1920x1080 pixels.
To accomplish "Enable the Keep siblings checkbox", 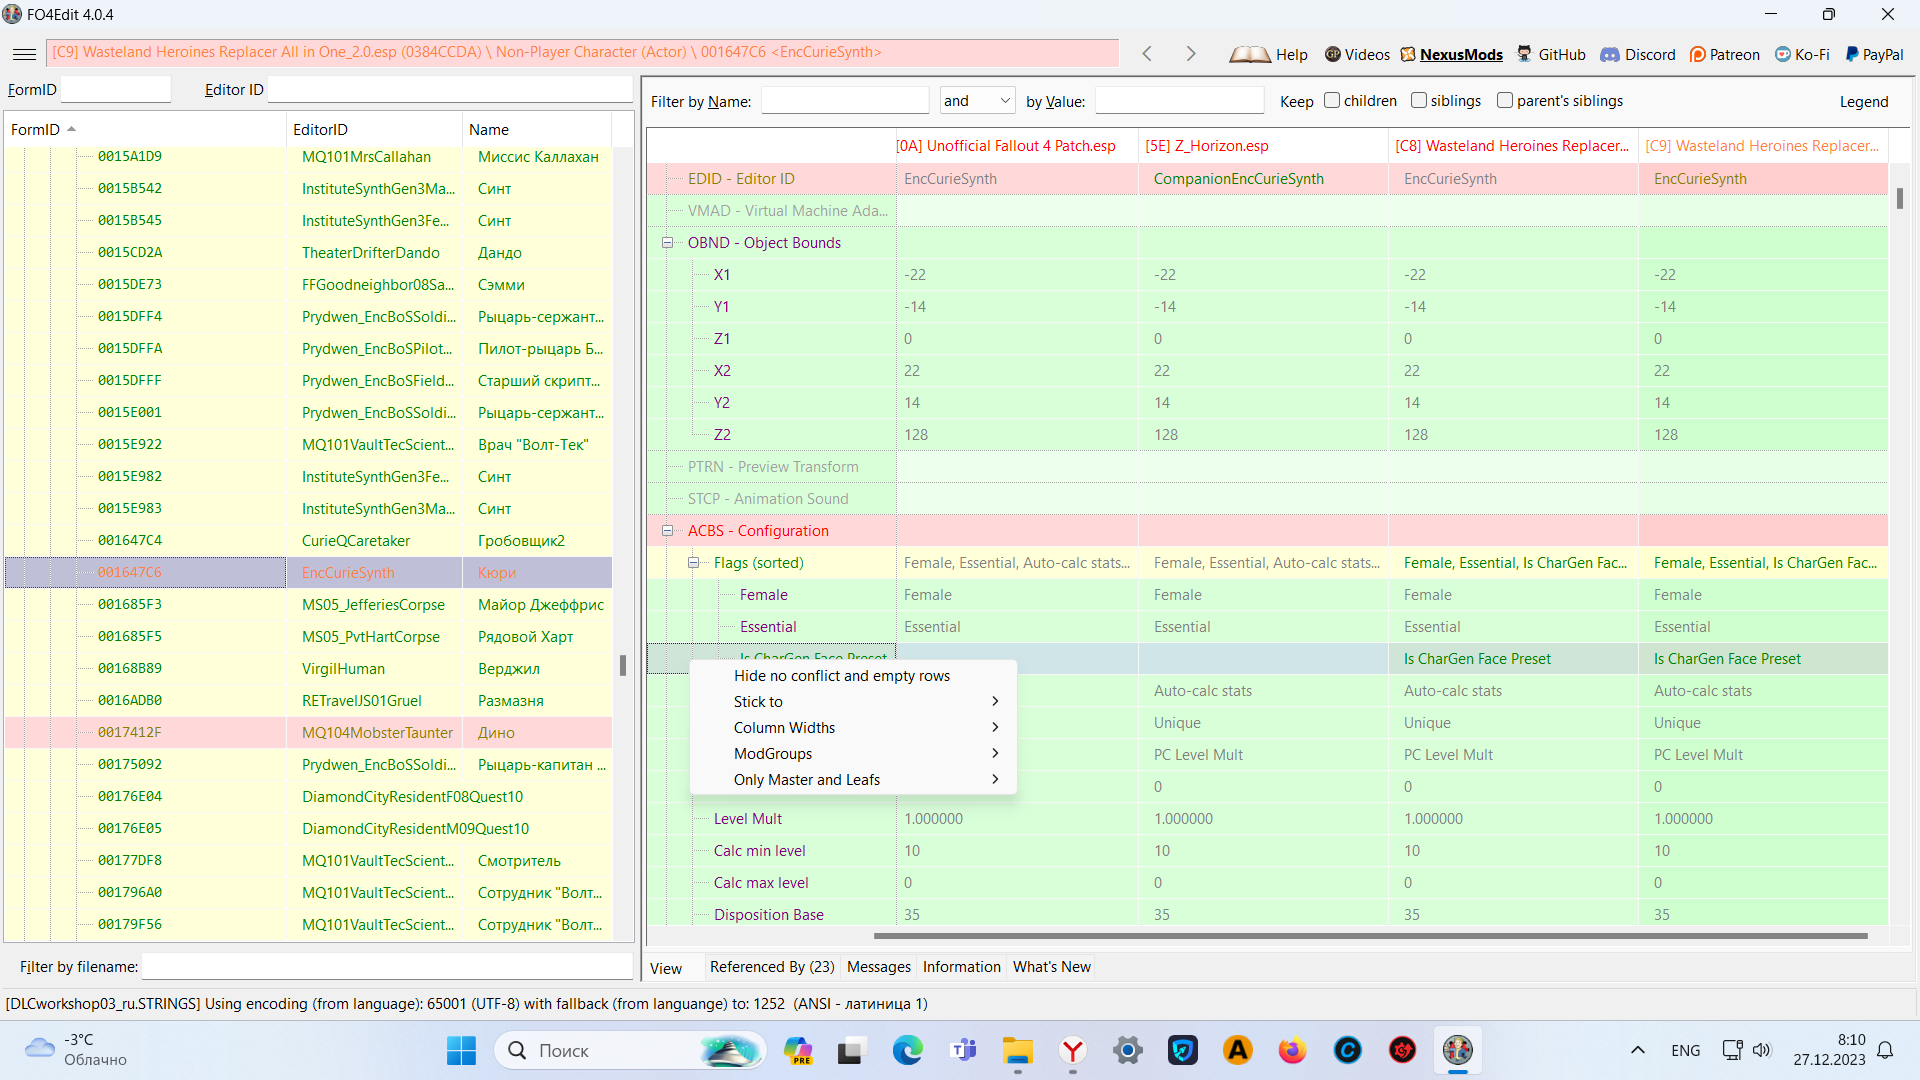I will click(1419, 100).
